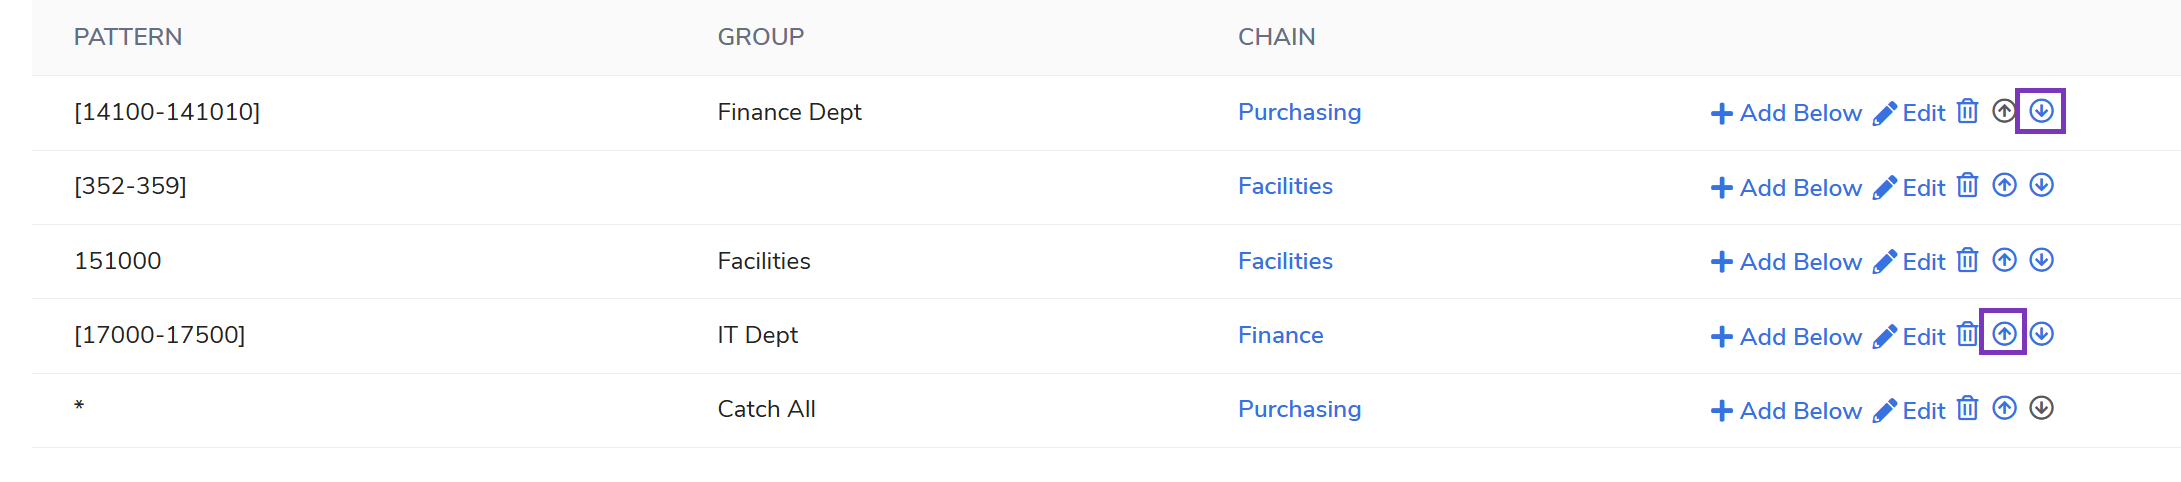2181x482 pixels.
Task: Delete the catch-all asterisk rule
Action: (x=1967, y=409)
